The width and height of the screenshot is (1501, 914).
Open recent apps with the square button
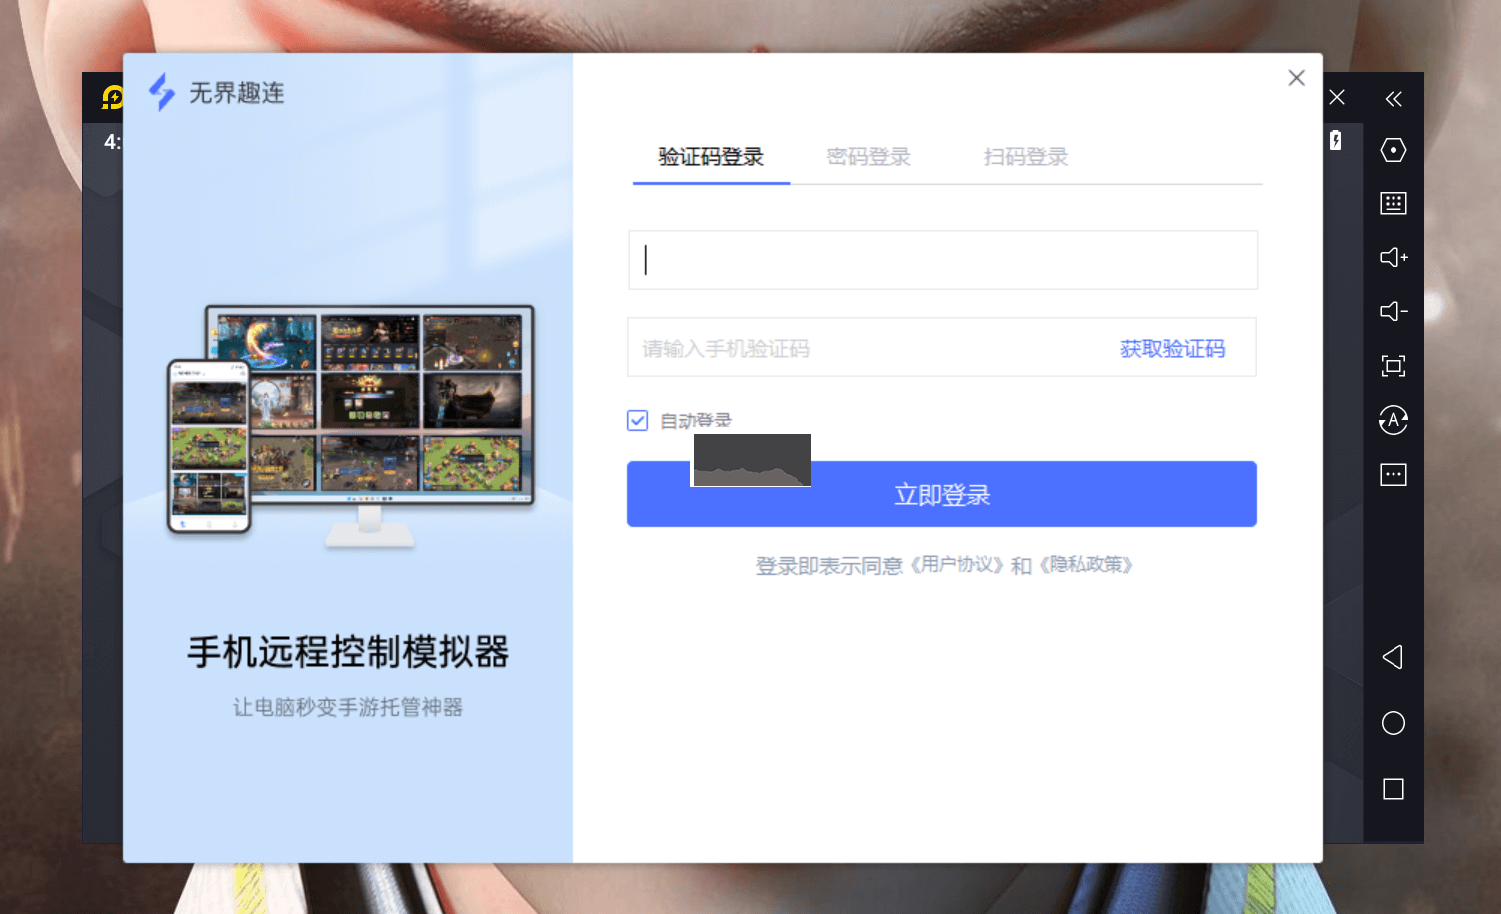(x=1393, y=789)
